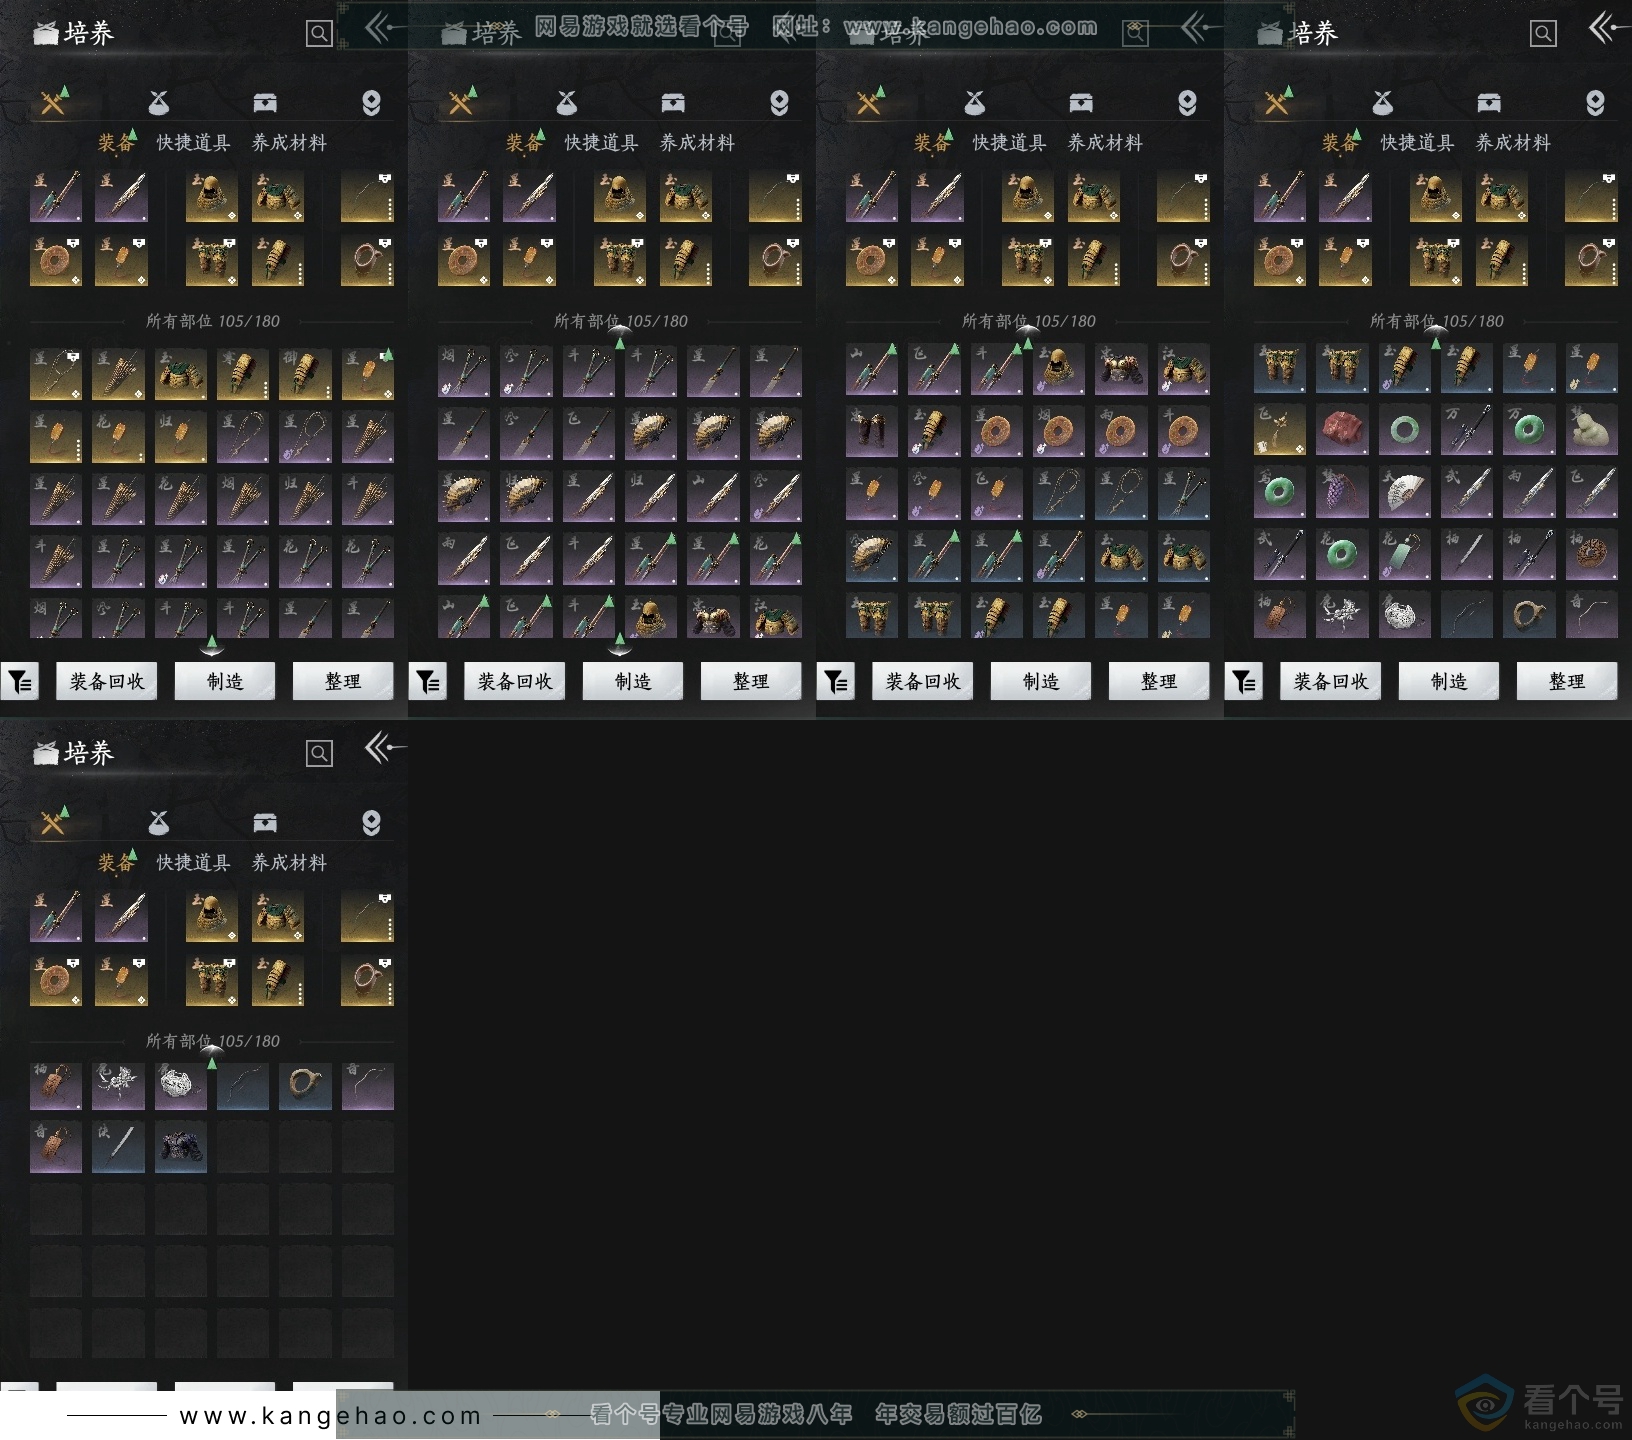Click the search icon in the fourth panel

(x=1543, y=34)
